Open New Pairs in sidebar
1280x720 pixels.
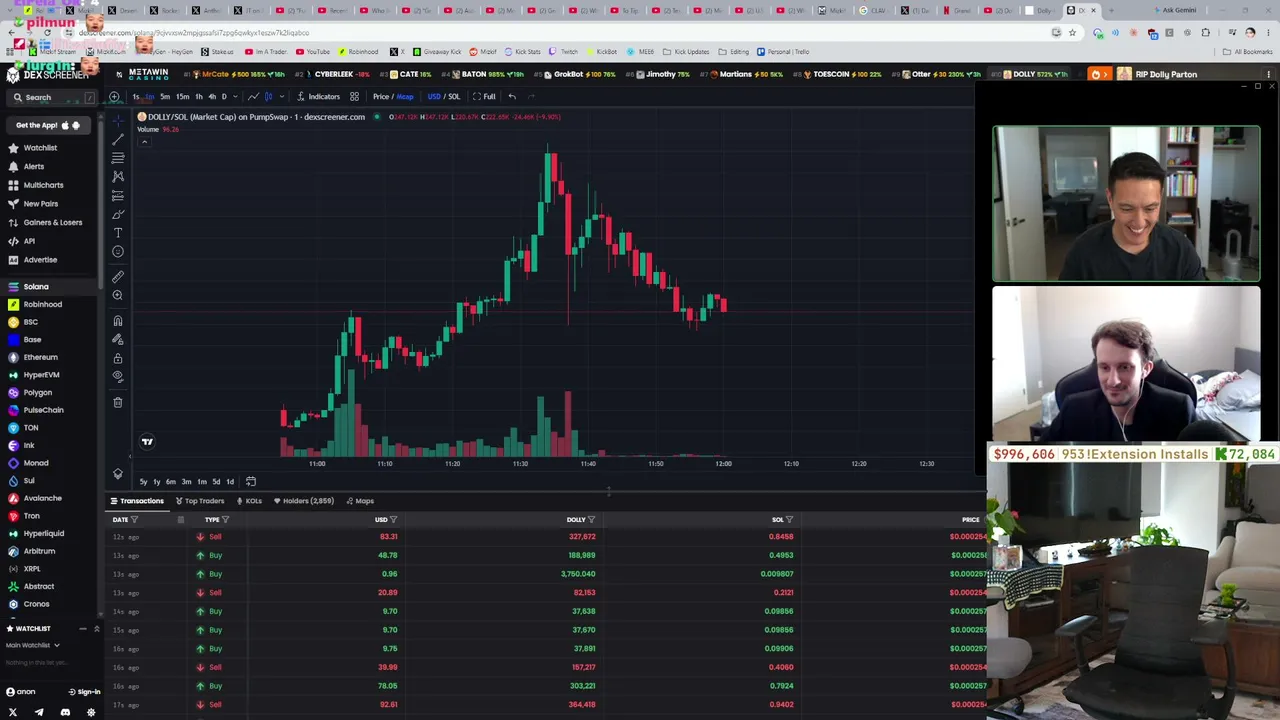pos(40,204)
